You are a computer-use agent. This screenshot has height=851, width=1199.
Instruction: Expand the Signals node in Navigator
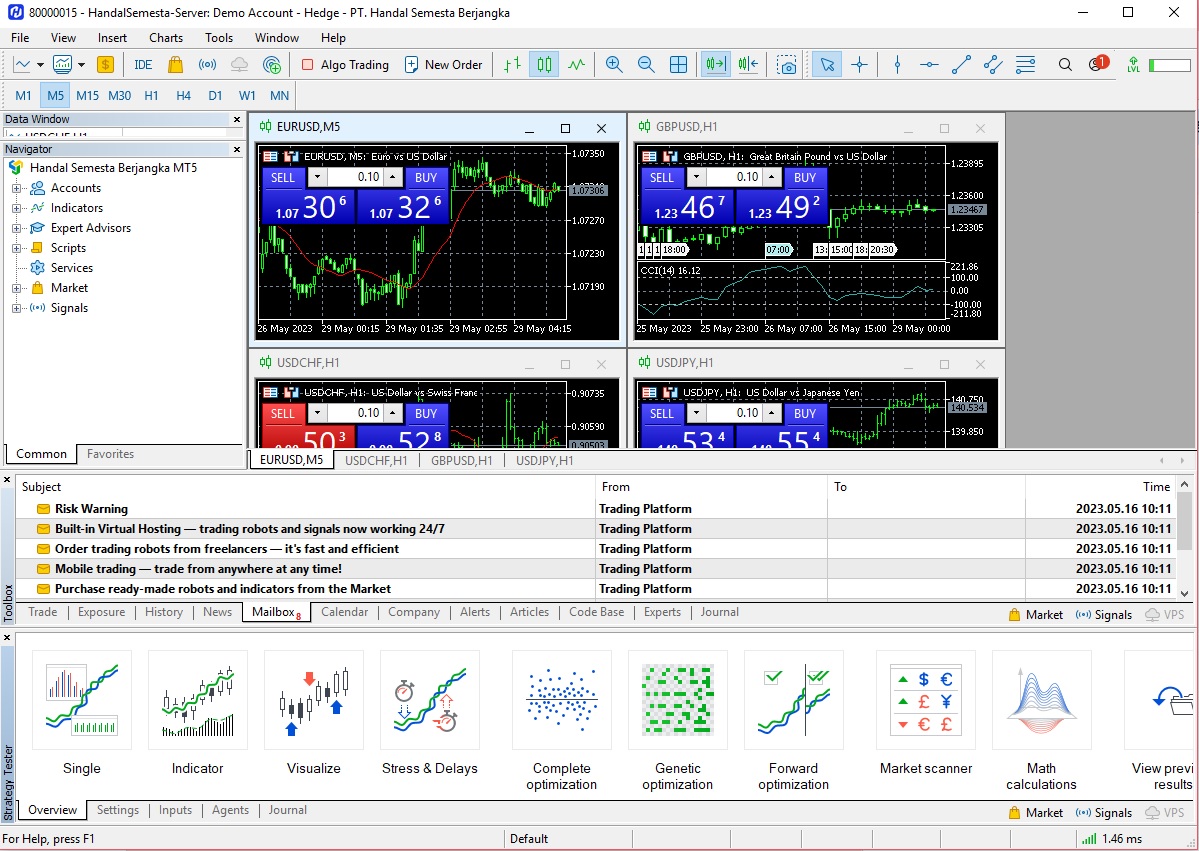pyautogui.click(x=16, y=308)
